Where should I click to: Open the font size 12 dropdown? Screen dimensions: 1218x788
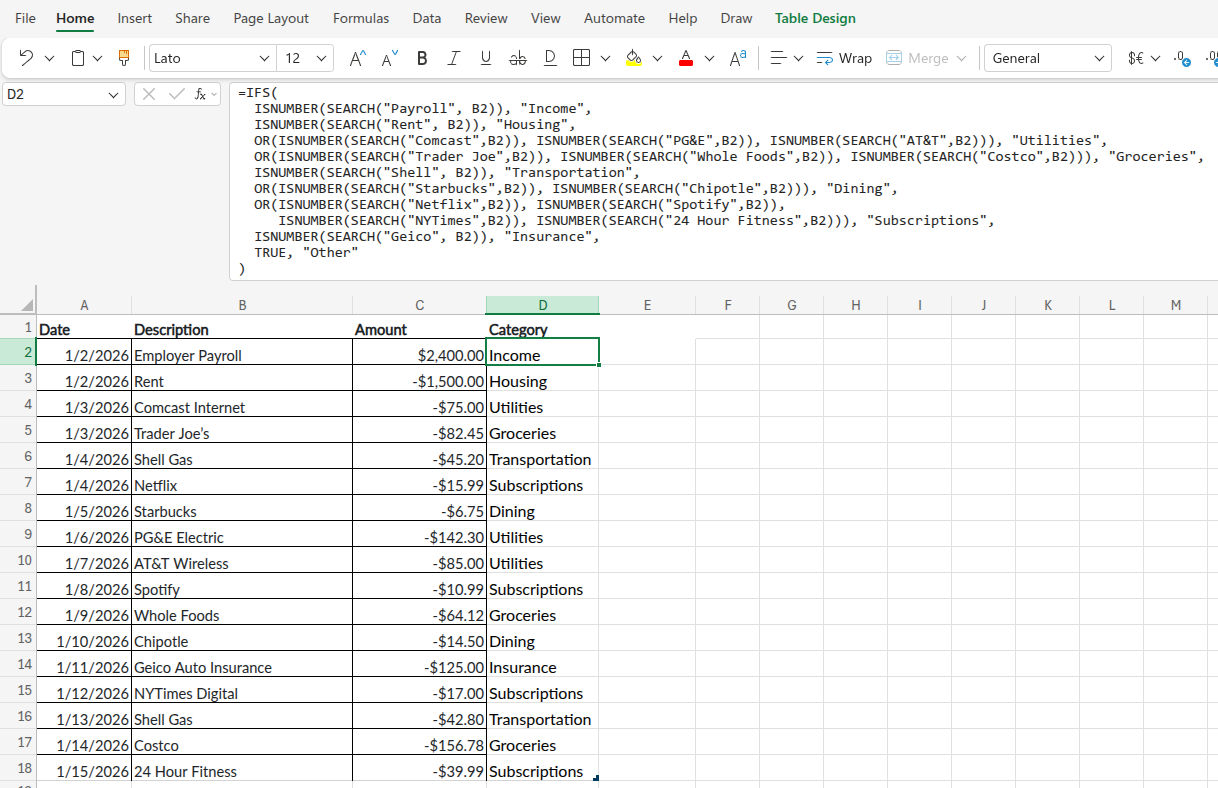point(322,58)
